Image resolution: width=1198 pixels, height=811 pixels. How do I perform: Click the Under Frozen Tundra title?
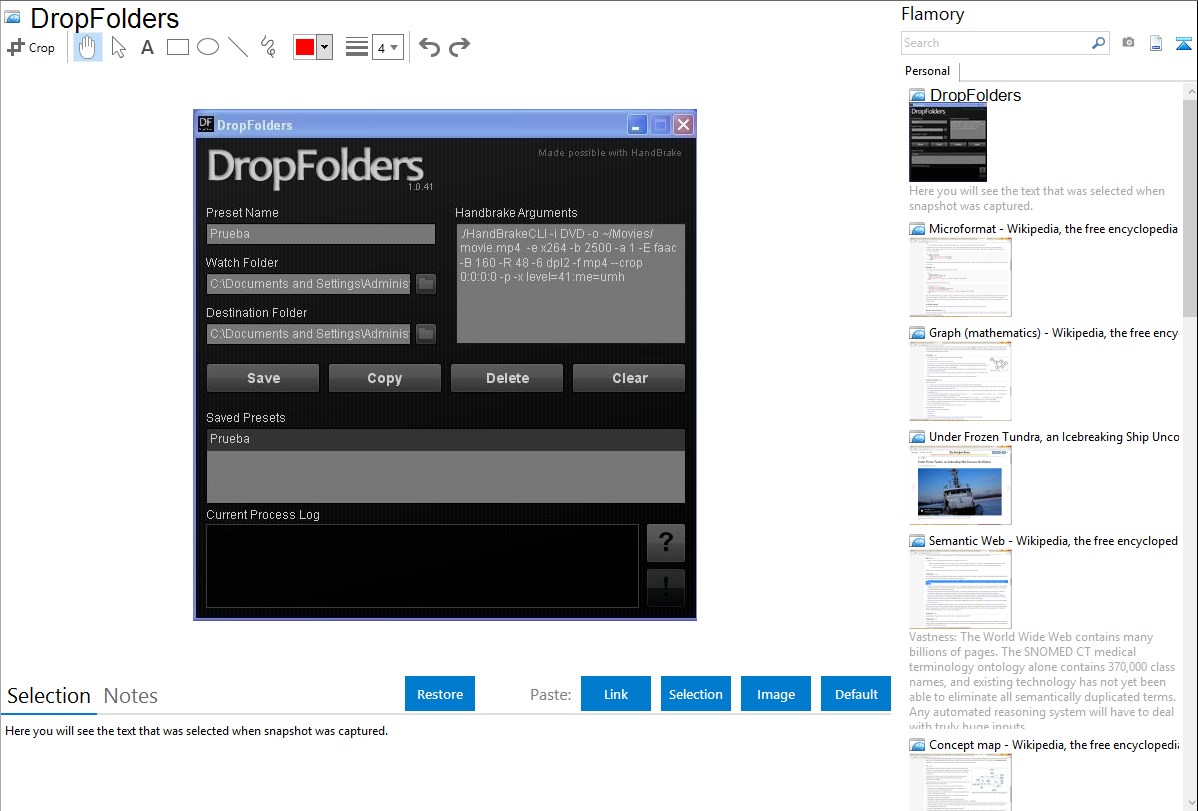1054,437
